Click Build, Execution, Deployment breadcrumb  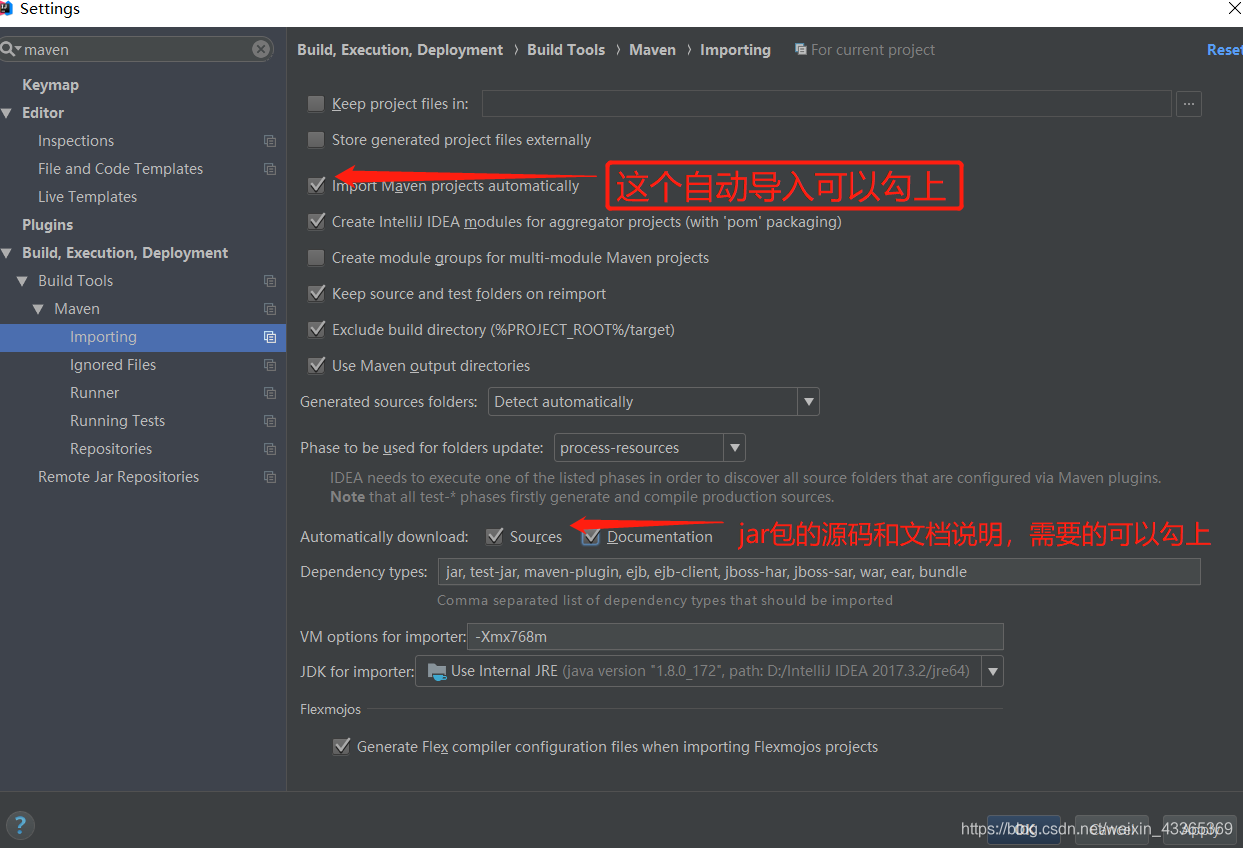400,50
